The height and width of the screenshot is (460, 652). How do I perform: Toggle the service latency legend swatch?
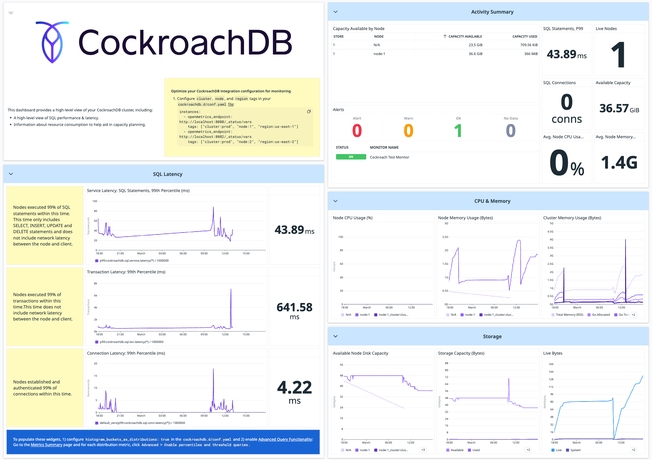(97, 261)
